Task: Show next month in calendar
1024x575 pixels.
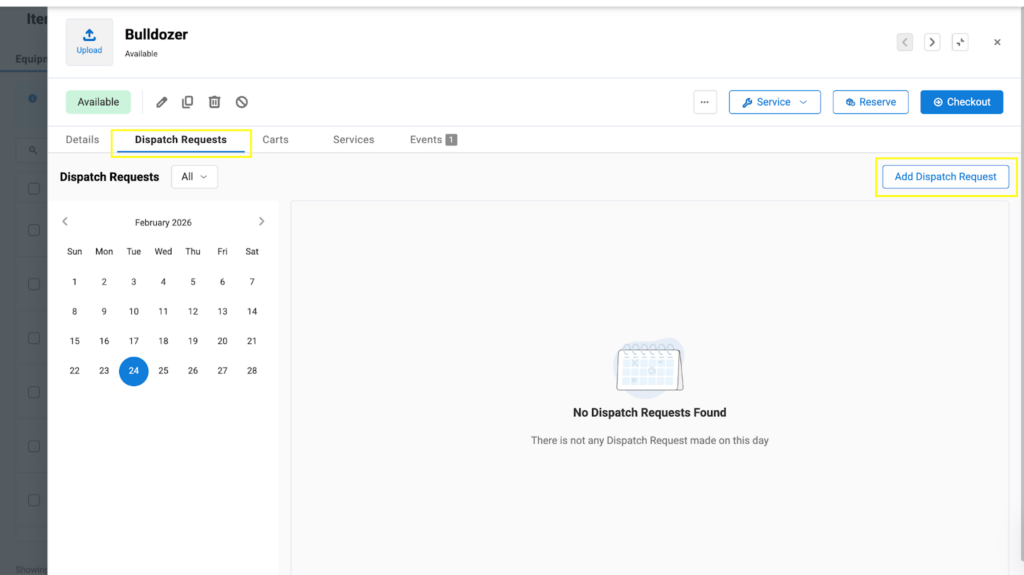Action: [262, 222]
